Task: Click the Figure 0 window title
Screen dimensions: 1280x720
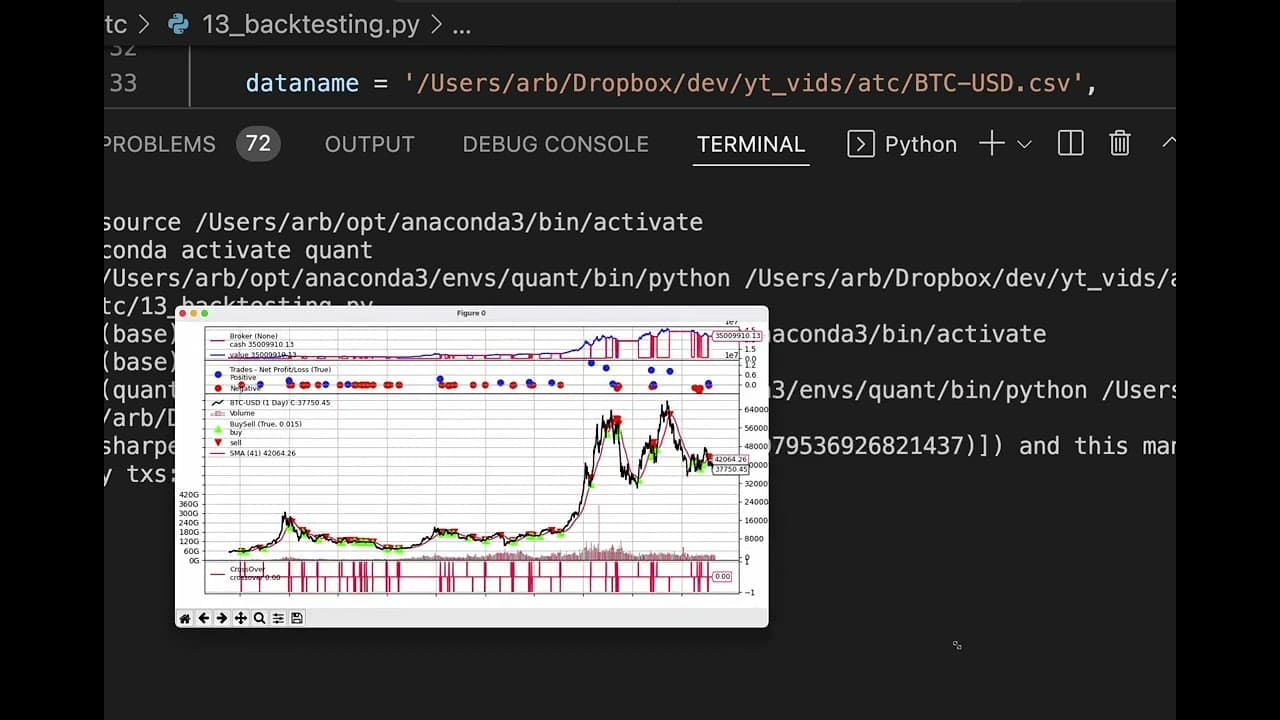Action: pos(471,313)
